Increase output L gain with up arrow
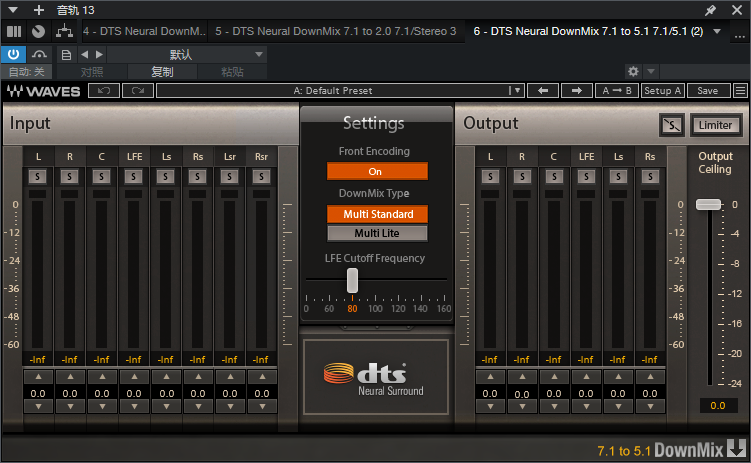The image size is (751, 463). tap(490, 377)
